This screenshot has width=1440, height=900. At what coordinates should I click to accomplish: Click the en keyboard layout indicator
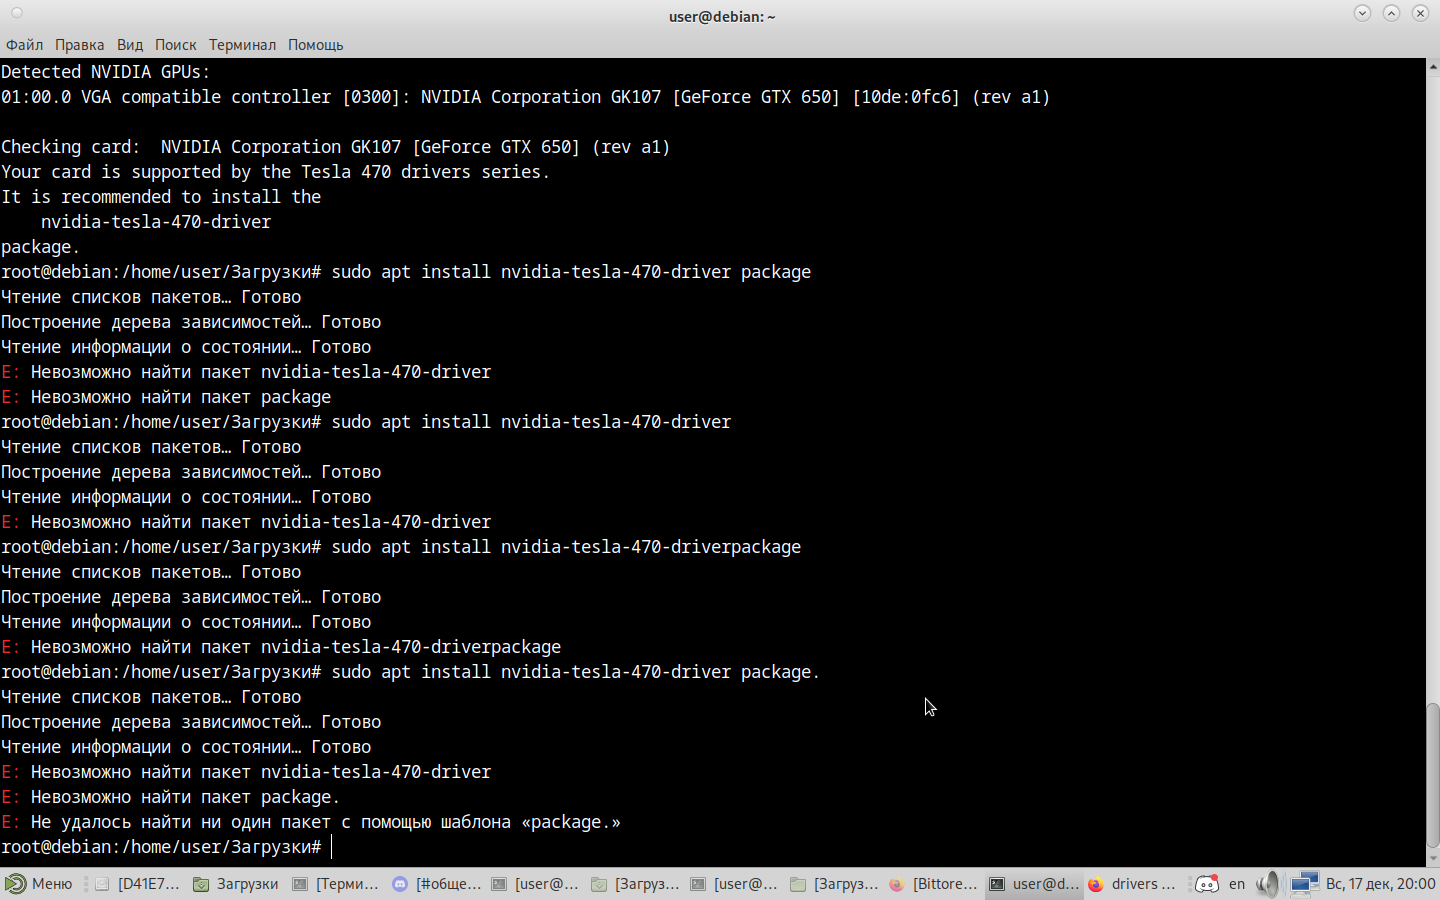[x=1237, y=884]
